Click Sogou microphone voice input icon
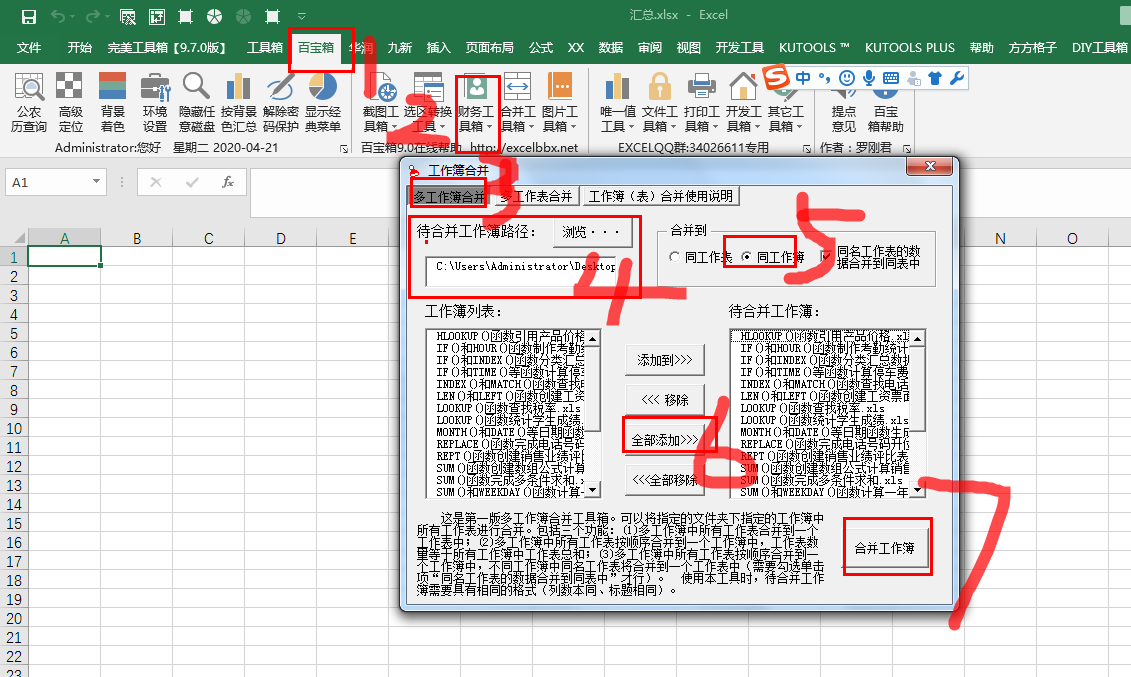The image size is (1131, 677). [x=869, y=78]
